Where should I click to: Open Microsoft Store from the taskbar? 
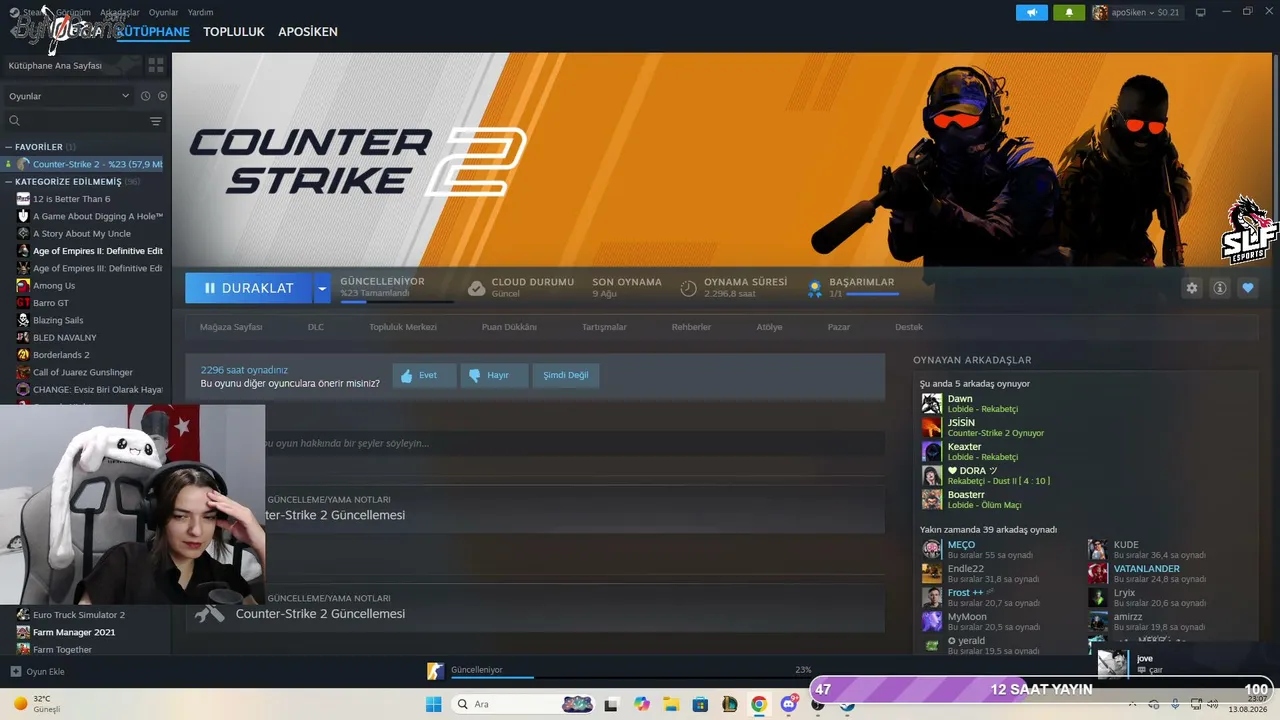pyautogui.click(x=700, y=704)
